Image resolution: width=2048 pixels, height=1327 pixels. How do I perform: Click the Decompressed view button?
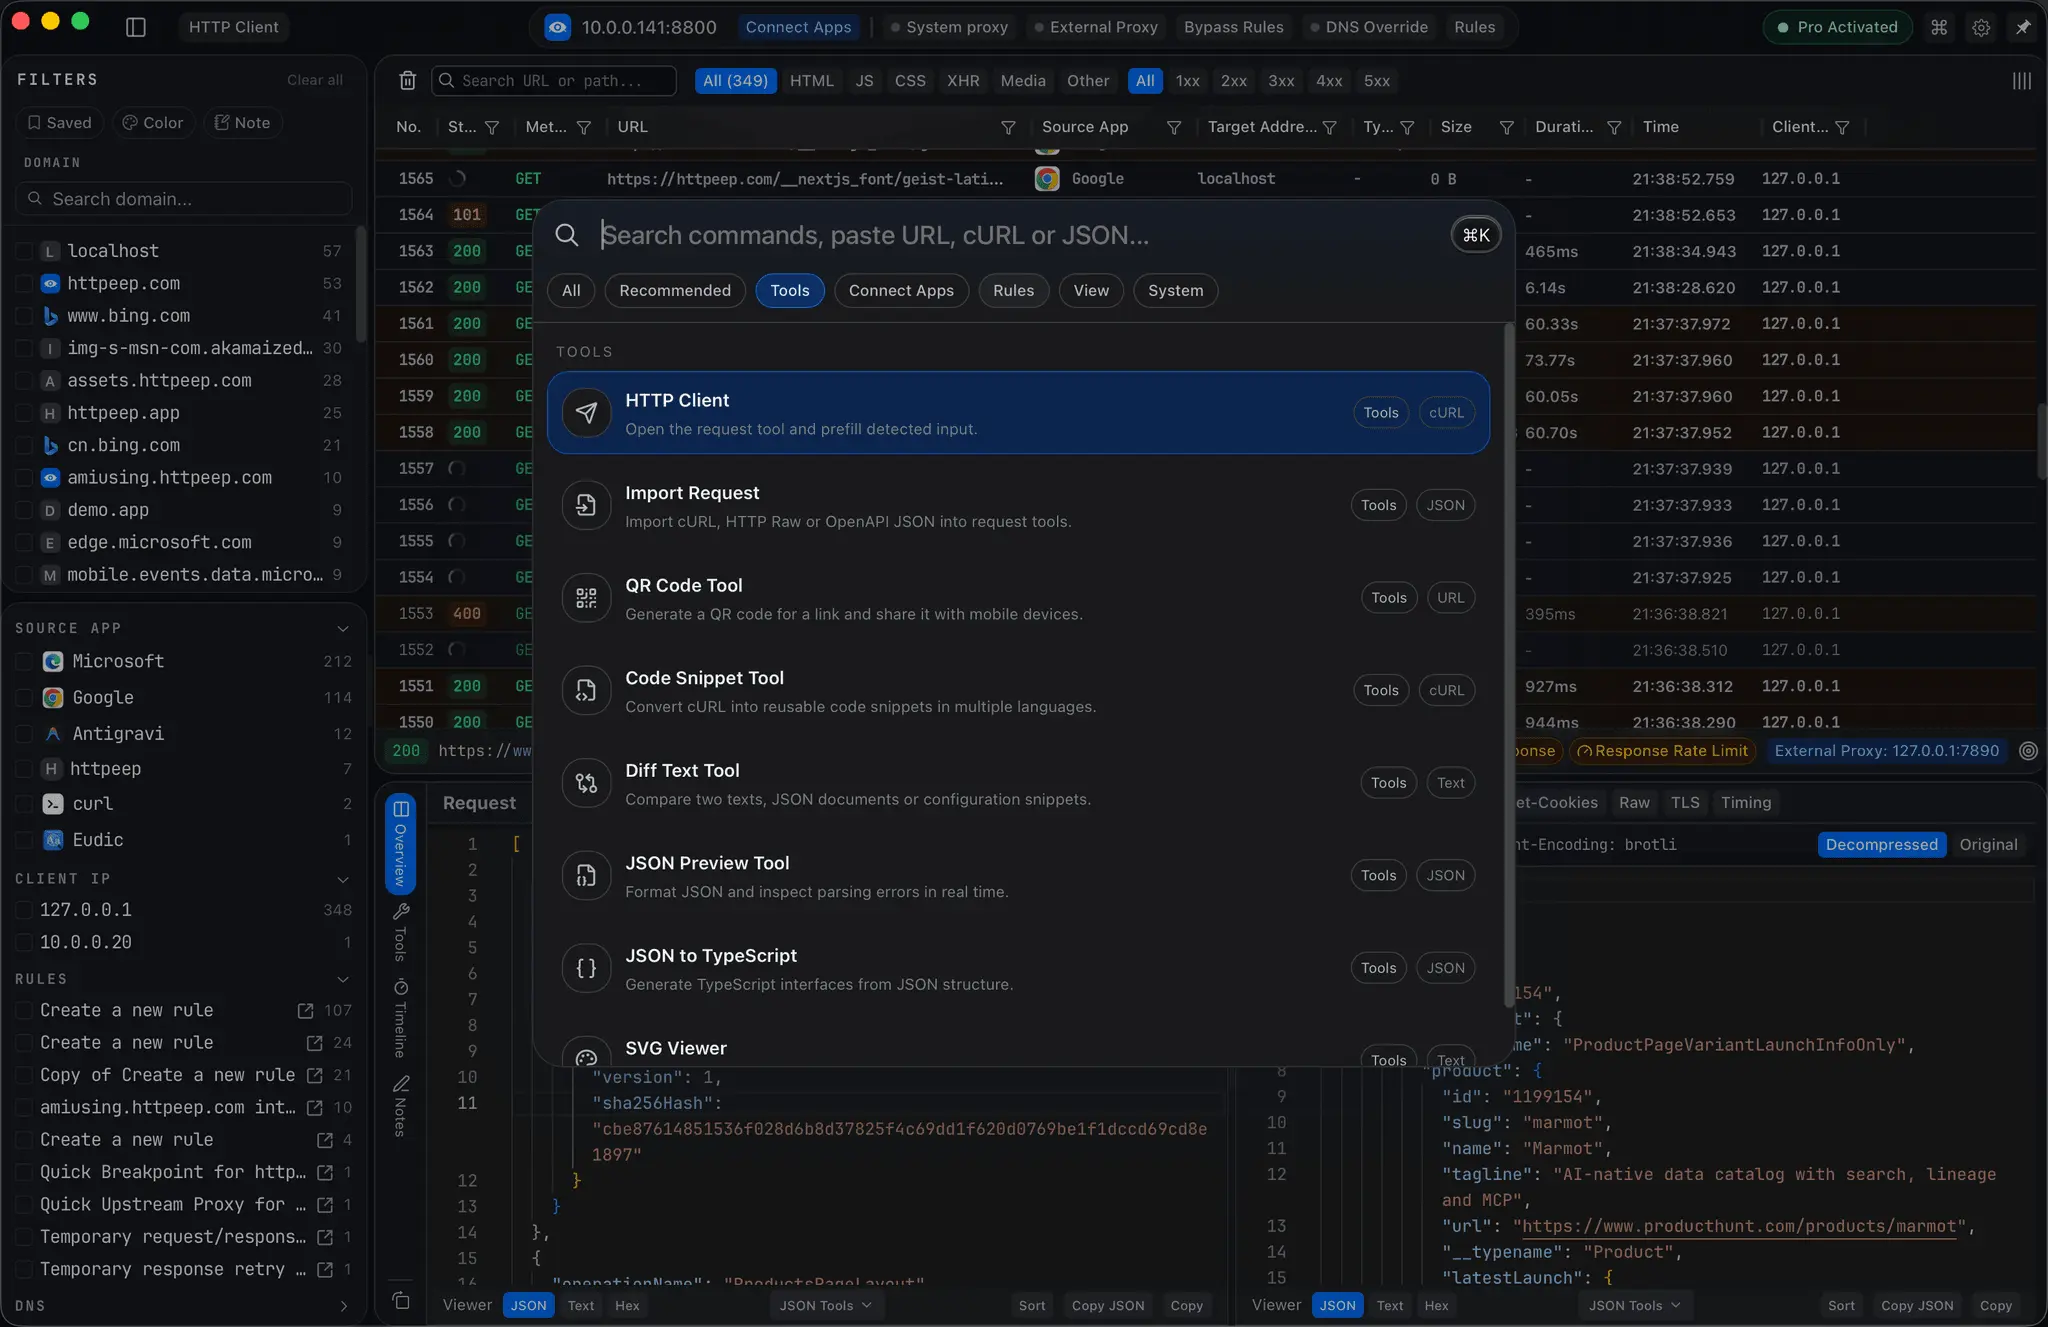click(x=1881, y=845)
